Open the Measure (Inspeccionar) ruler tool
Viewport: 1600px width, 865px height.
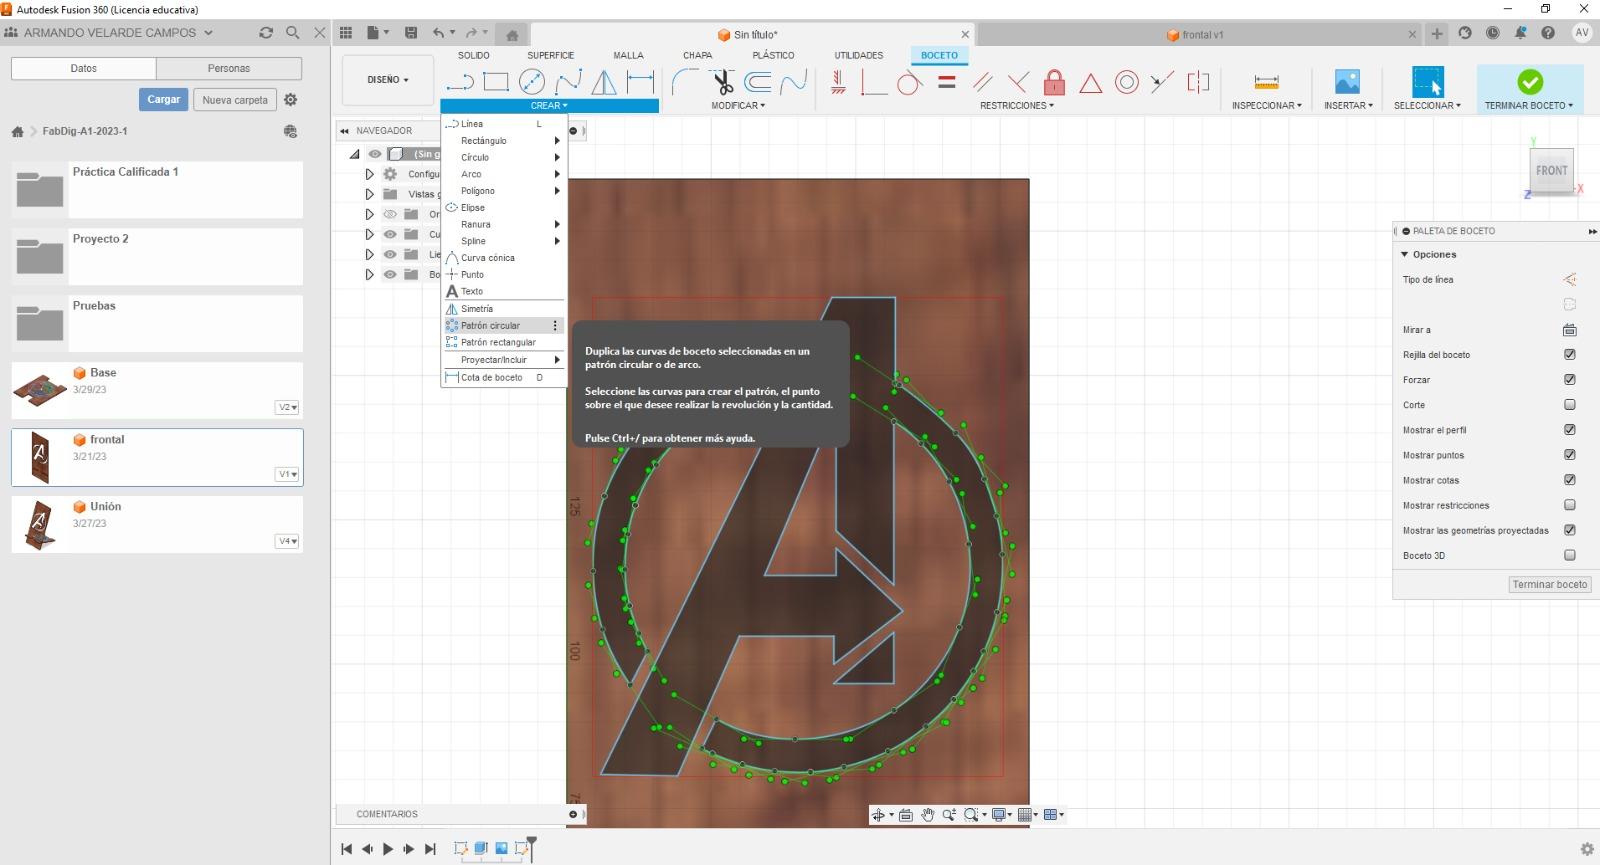pos(1266,82)
